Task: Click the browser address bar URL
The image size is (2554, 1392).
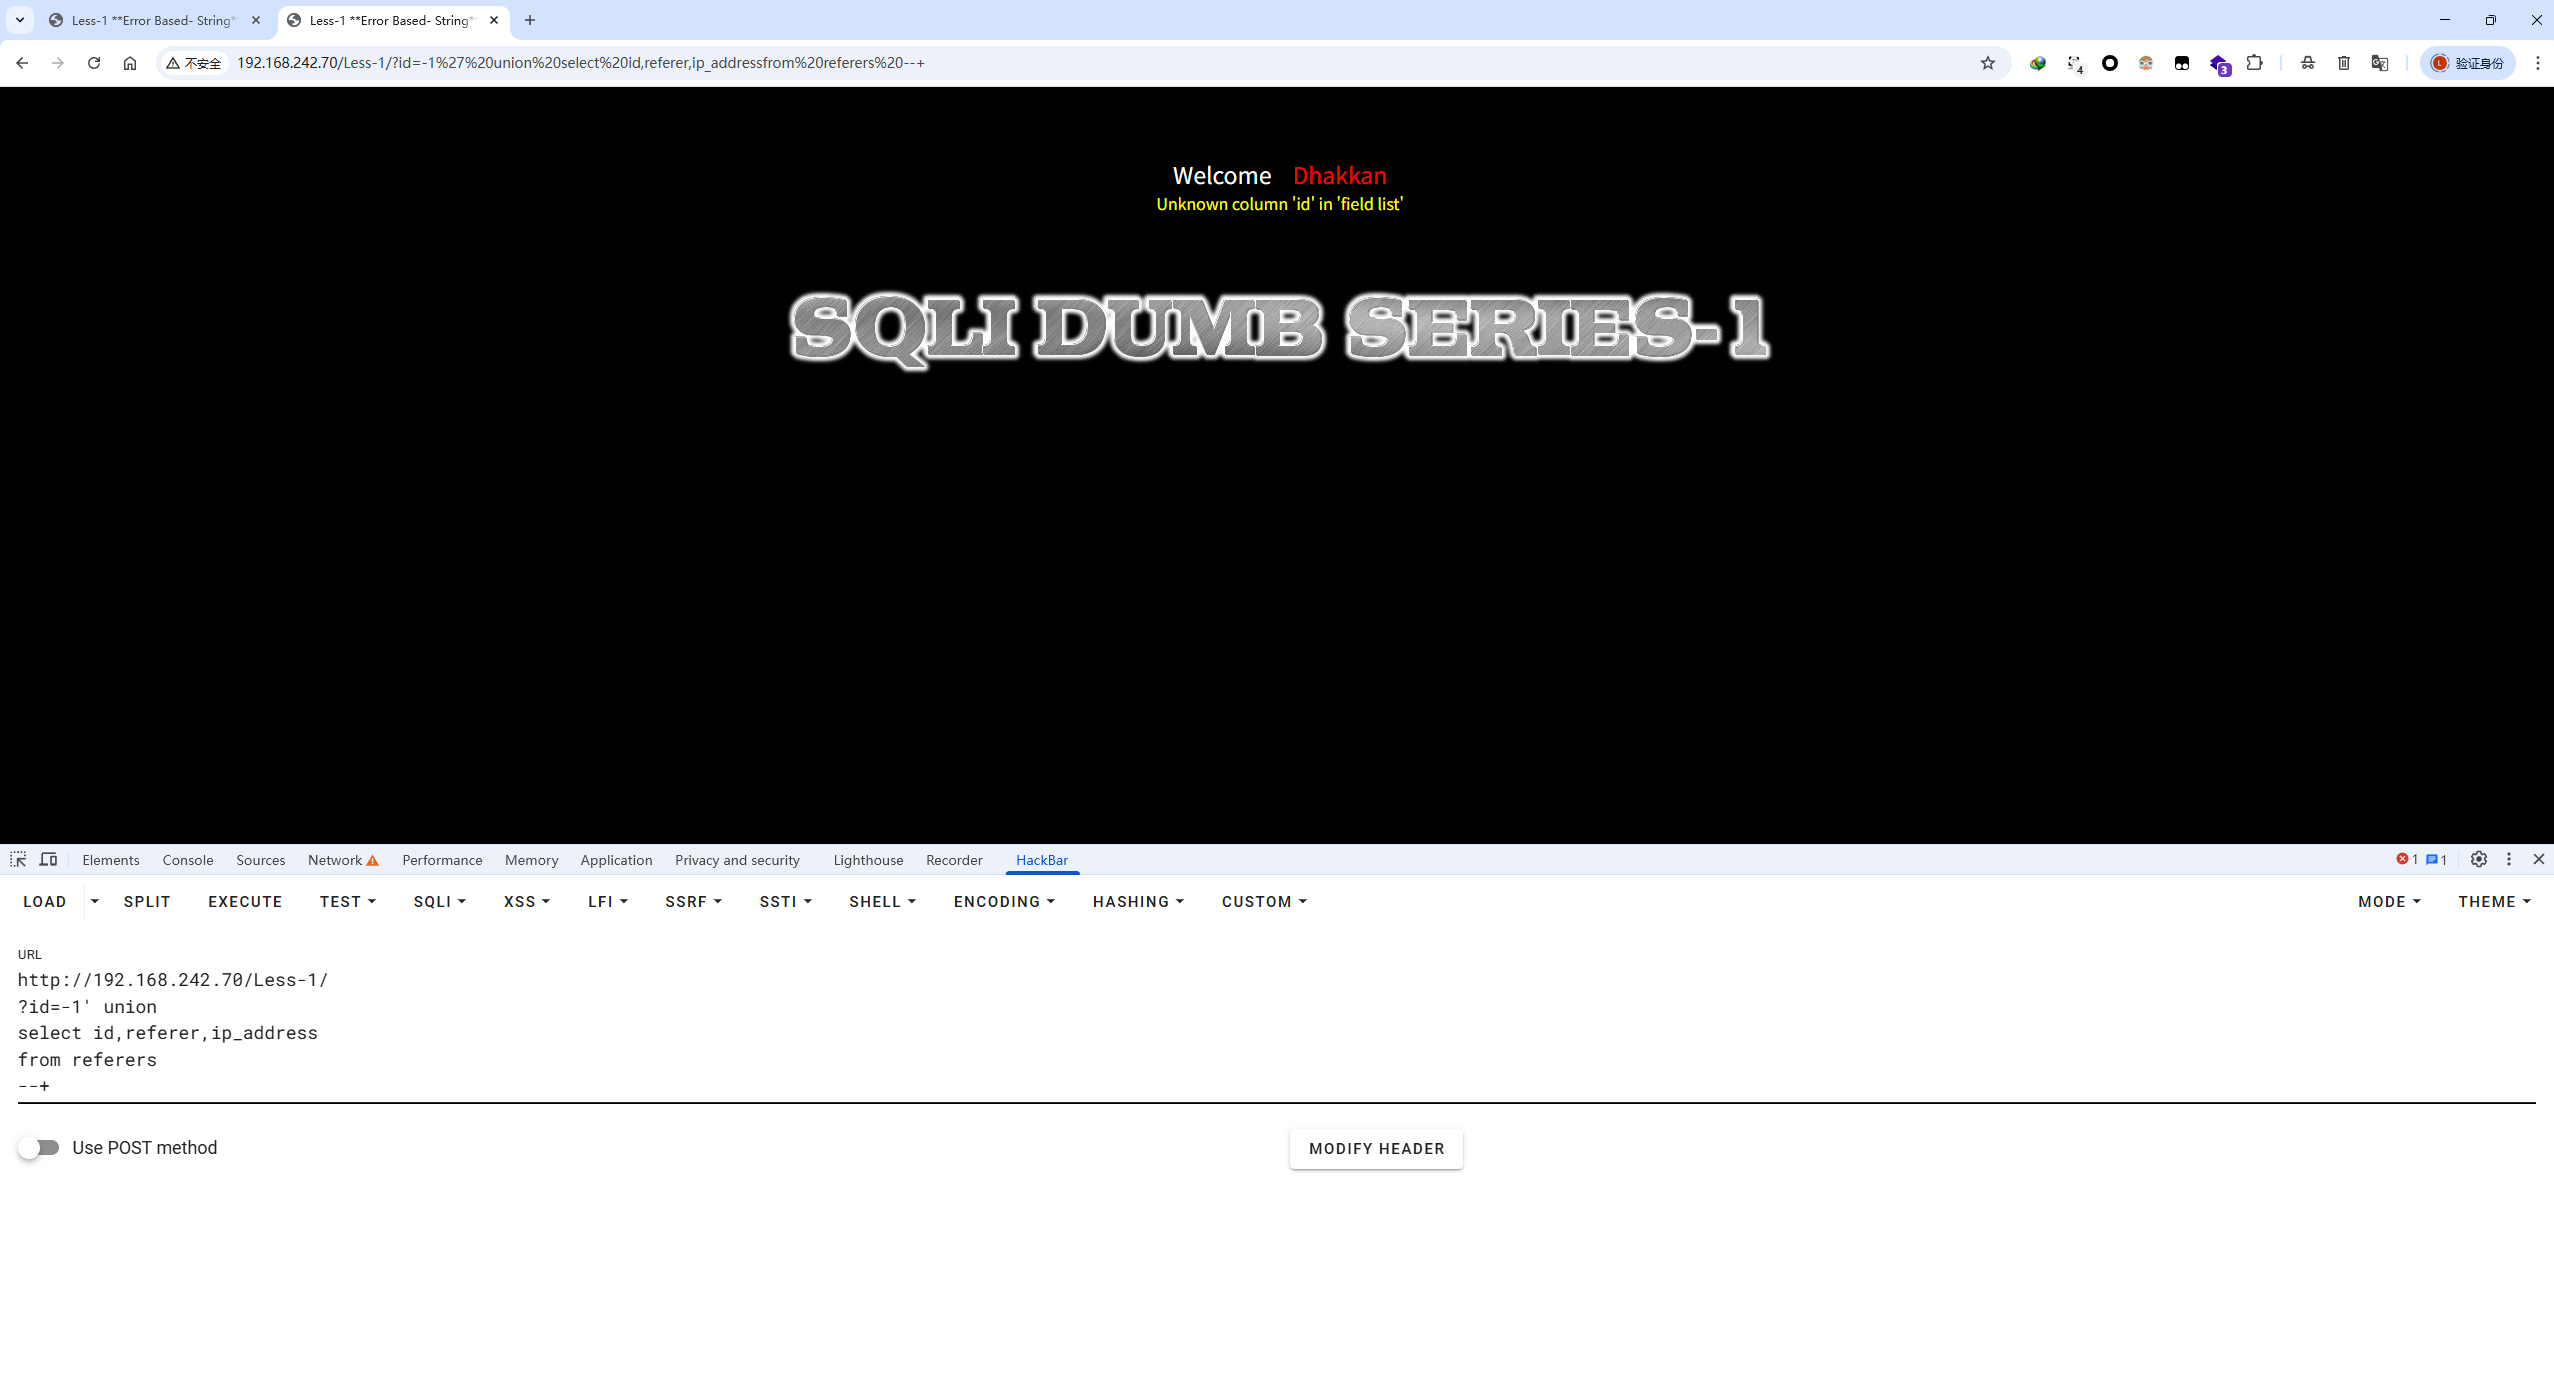Action: click(580, 63)
